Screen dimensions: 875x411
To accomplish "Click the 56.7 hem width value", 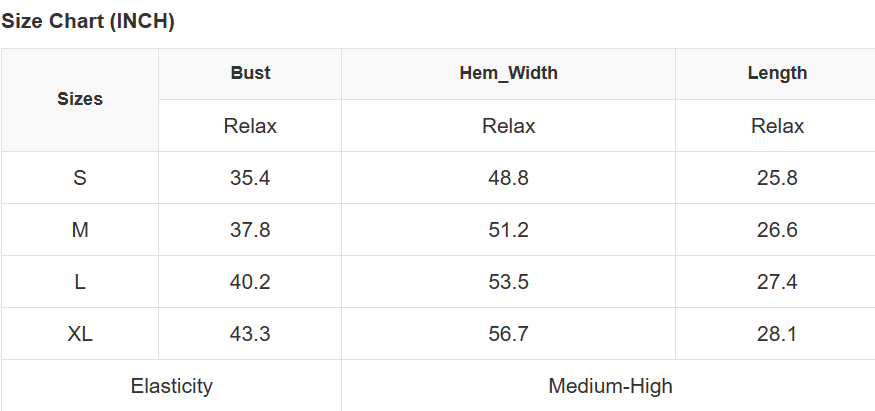I will 508,334.
